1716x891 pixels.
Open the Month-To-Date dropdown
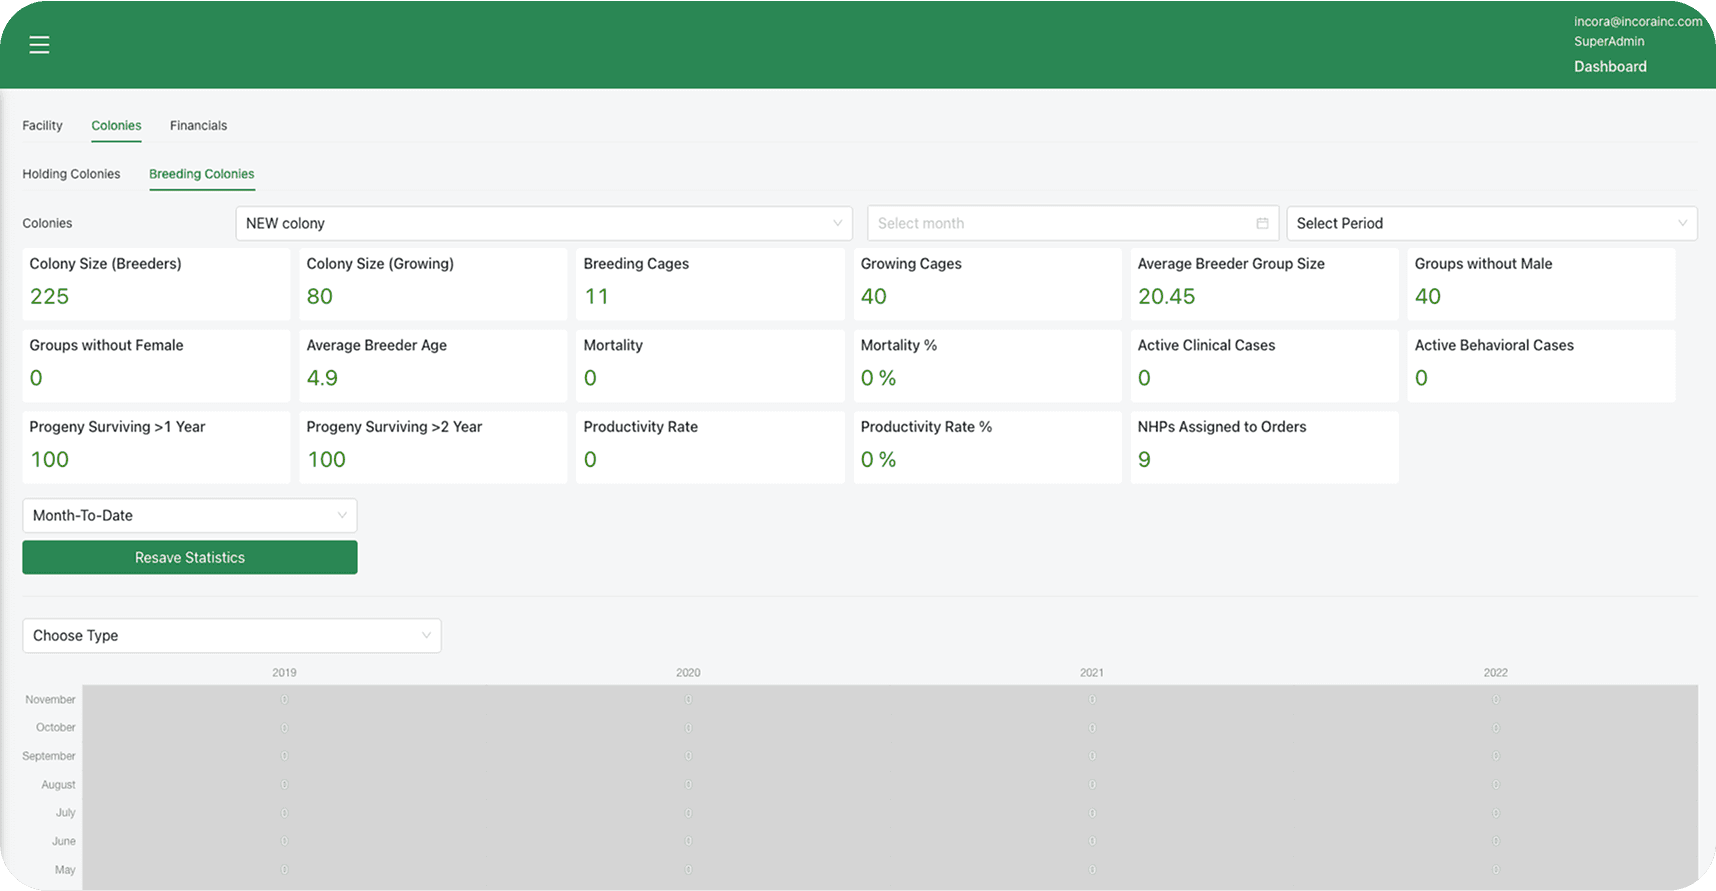coord(189,515)
